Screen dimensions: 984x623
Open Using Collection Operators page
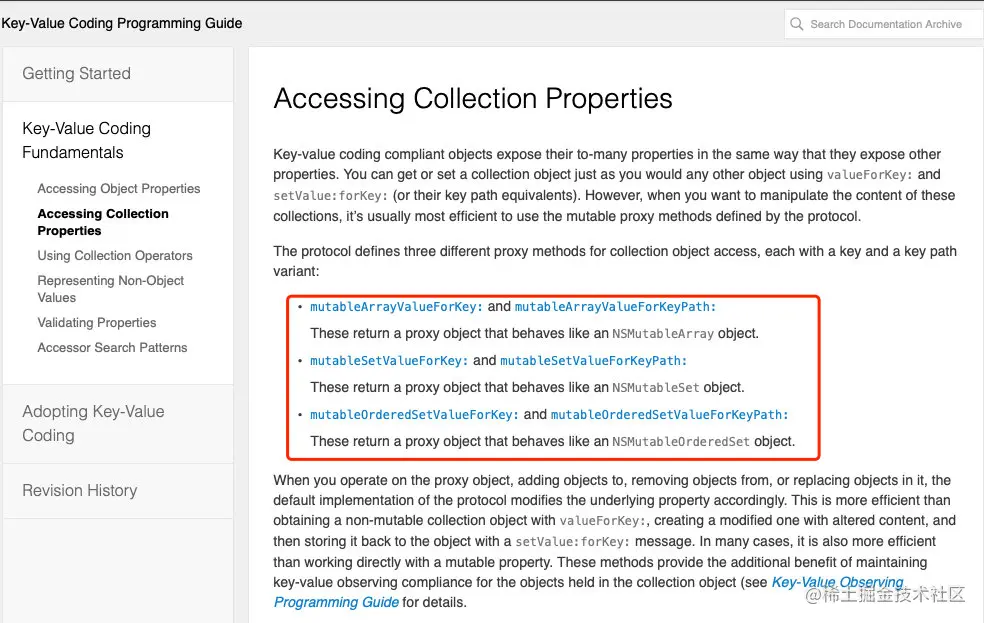(x=115, y=256)
